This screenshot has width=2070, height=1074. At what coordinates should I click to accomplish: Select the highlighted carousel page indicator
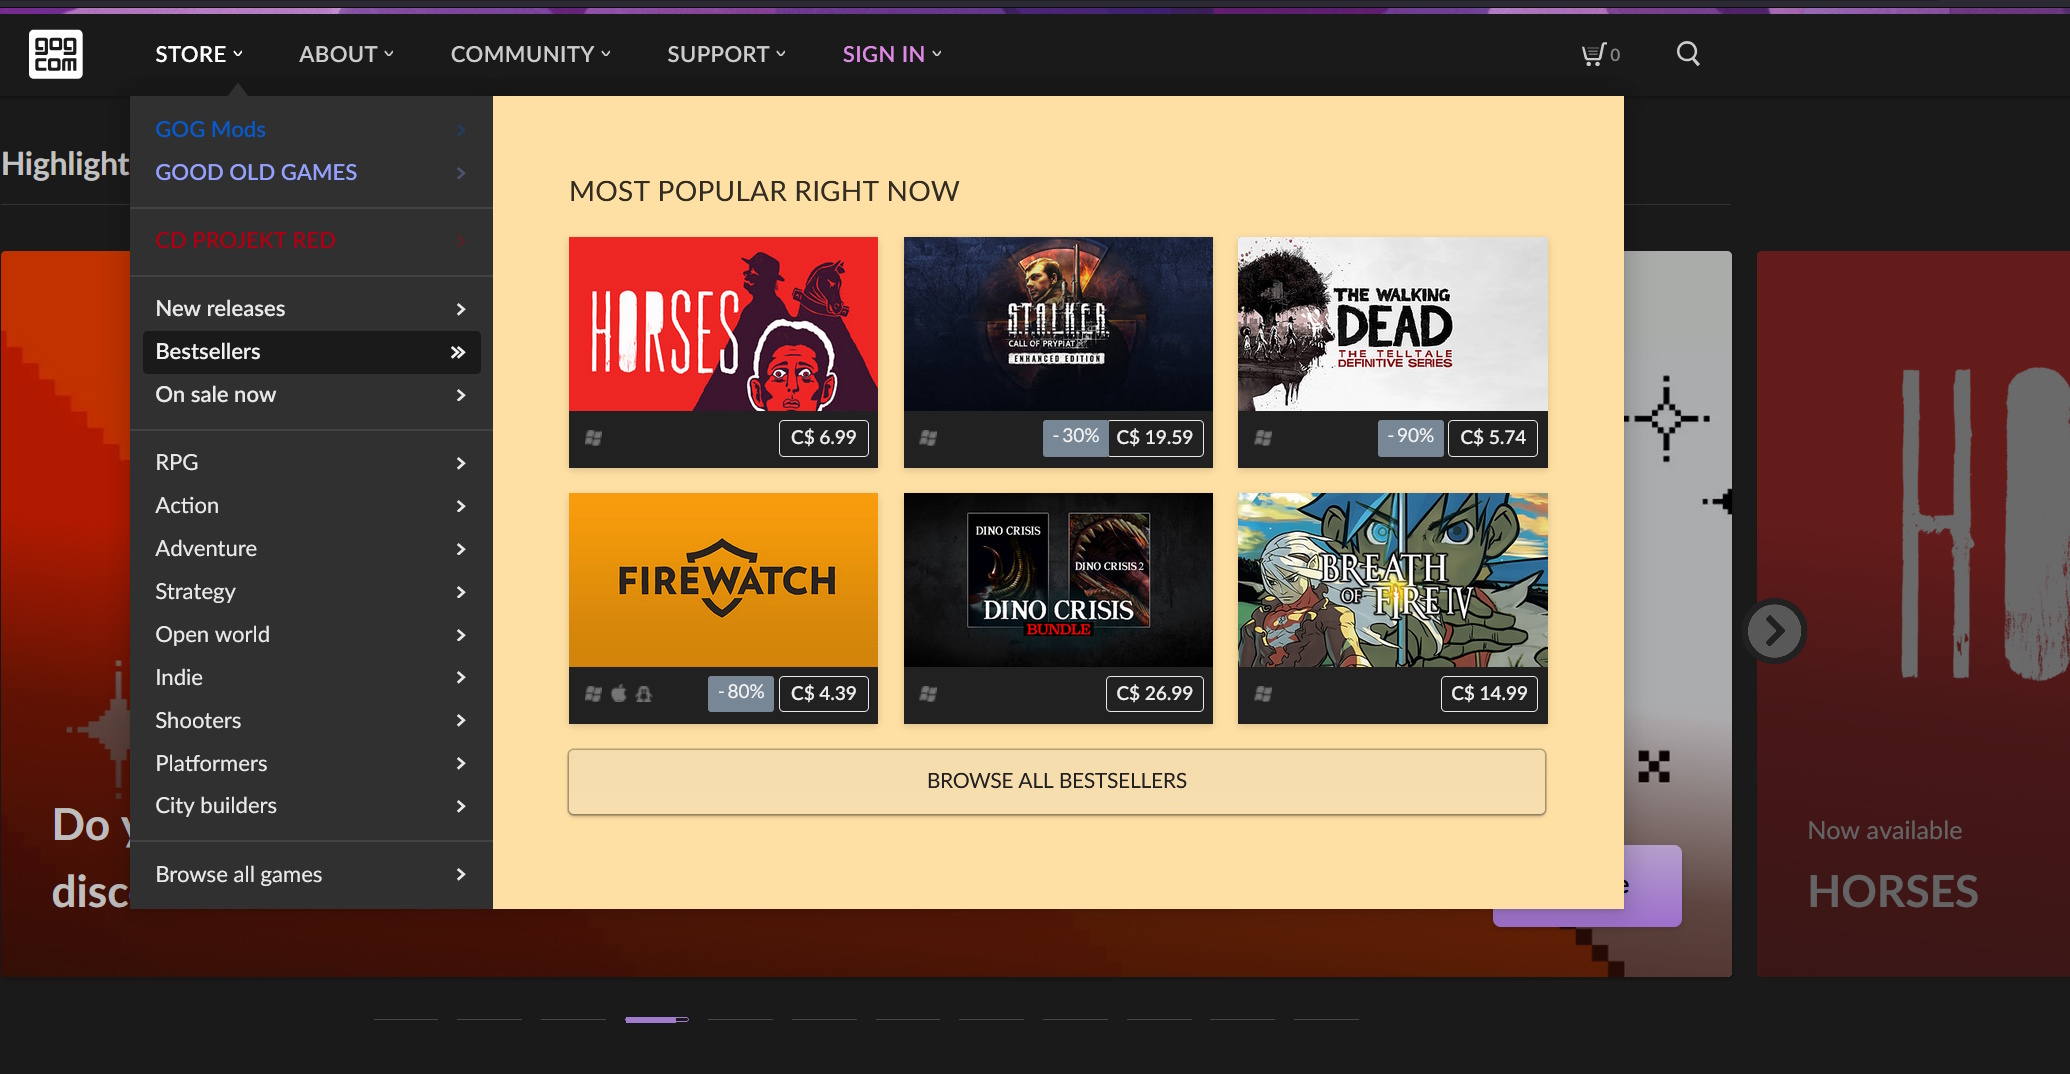click(x=656, y=1022)
